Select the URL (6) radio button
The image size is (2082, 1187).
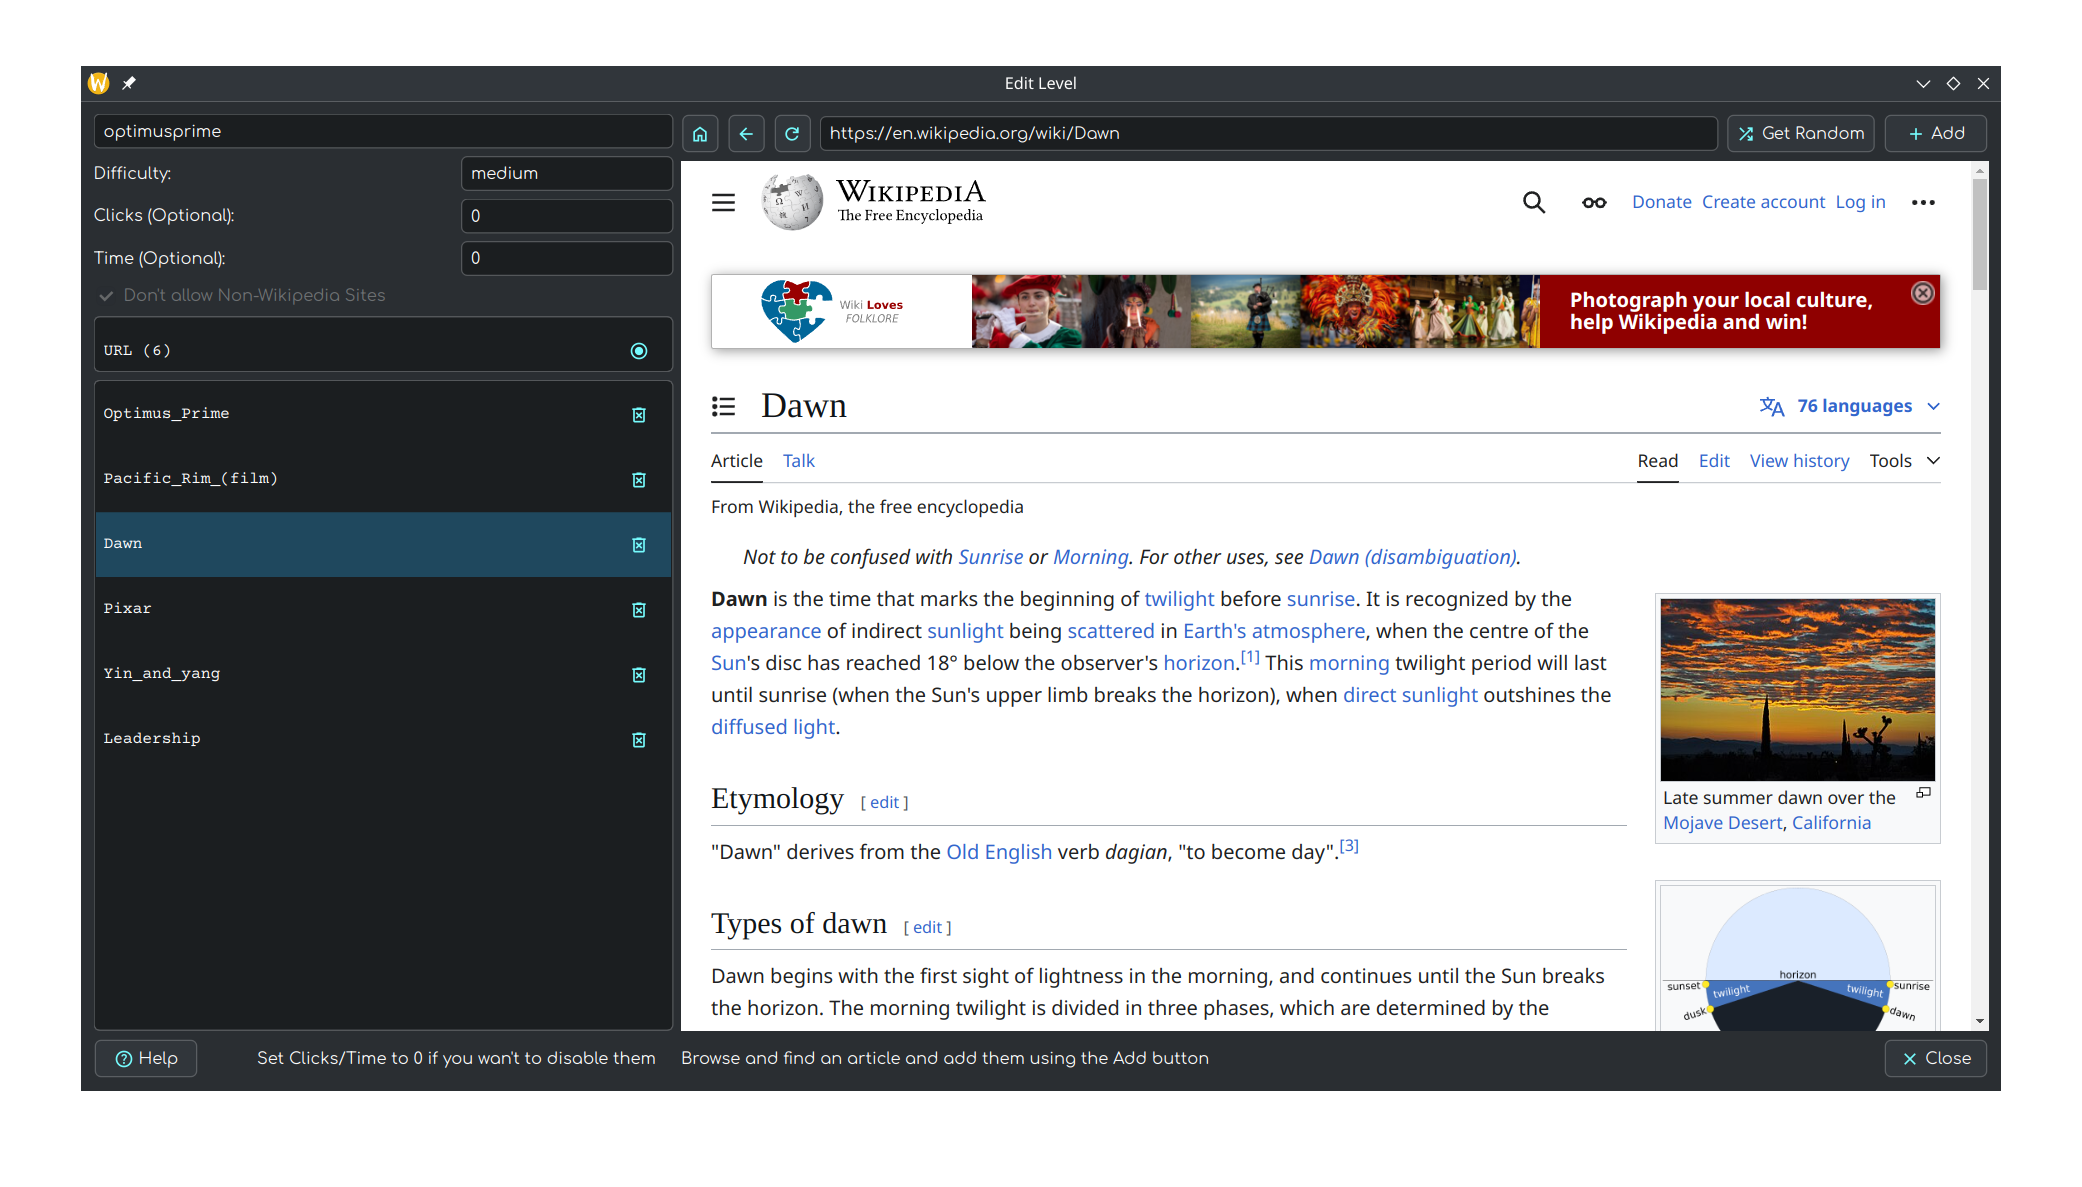(x=639, y=351)
